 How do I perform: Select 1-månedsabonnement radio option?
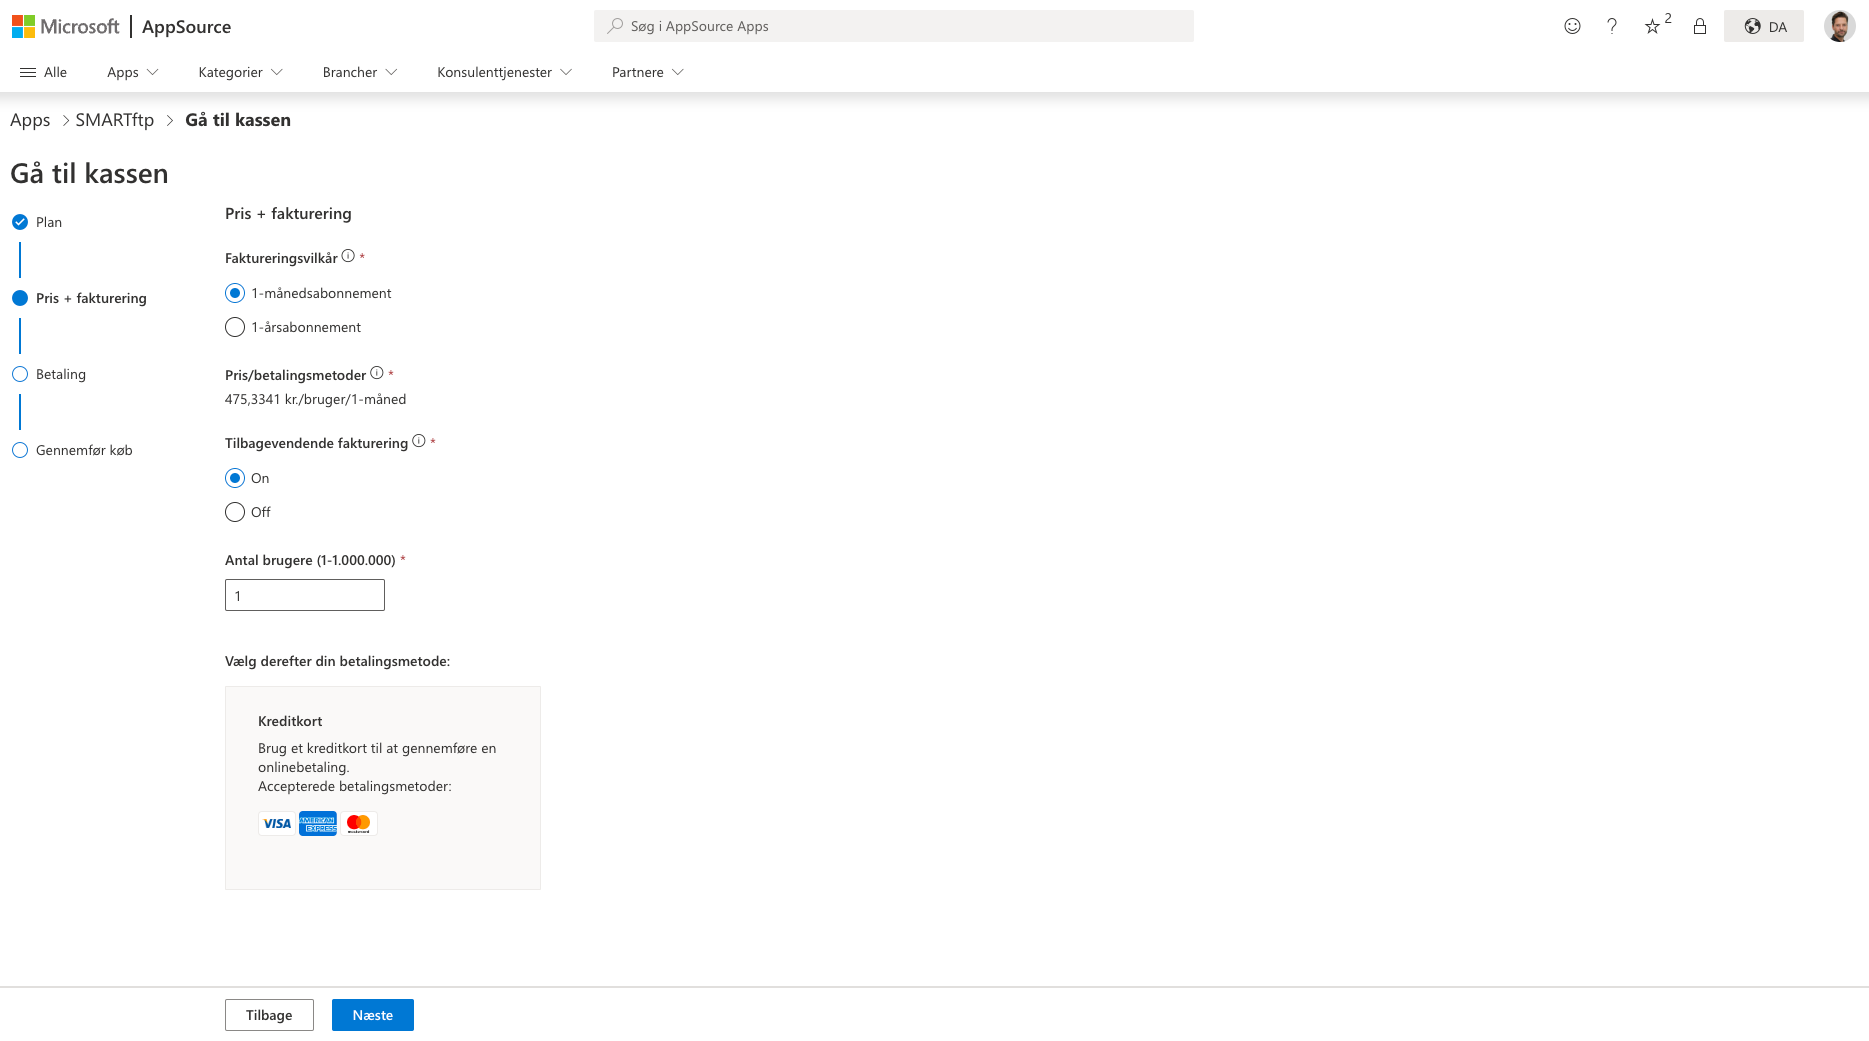(235, 293)
